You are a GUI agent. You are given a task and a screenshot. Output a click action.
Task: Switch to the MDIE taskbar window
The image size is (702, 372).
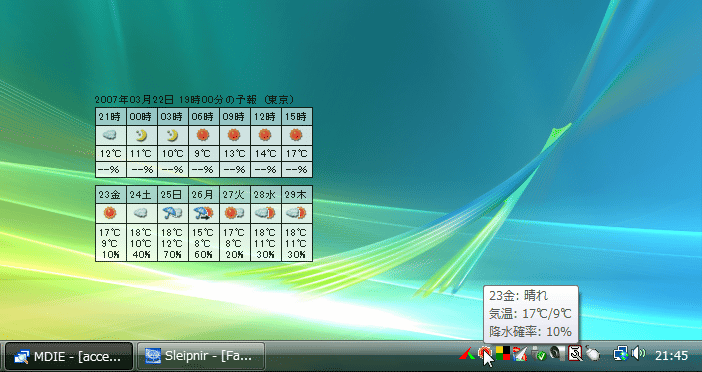(x=69, y=356)
